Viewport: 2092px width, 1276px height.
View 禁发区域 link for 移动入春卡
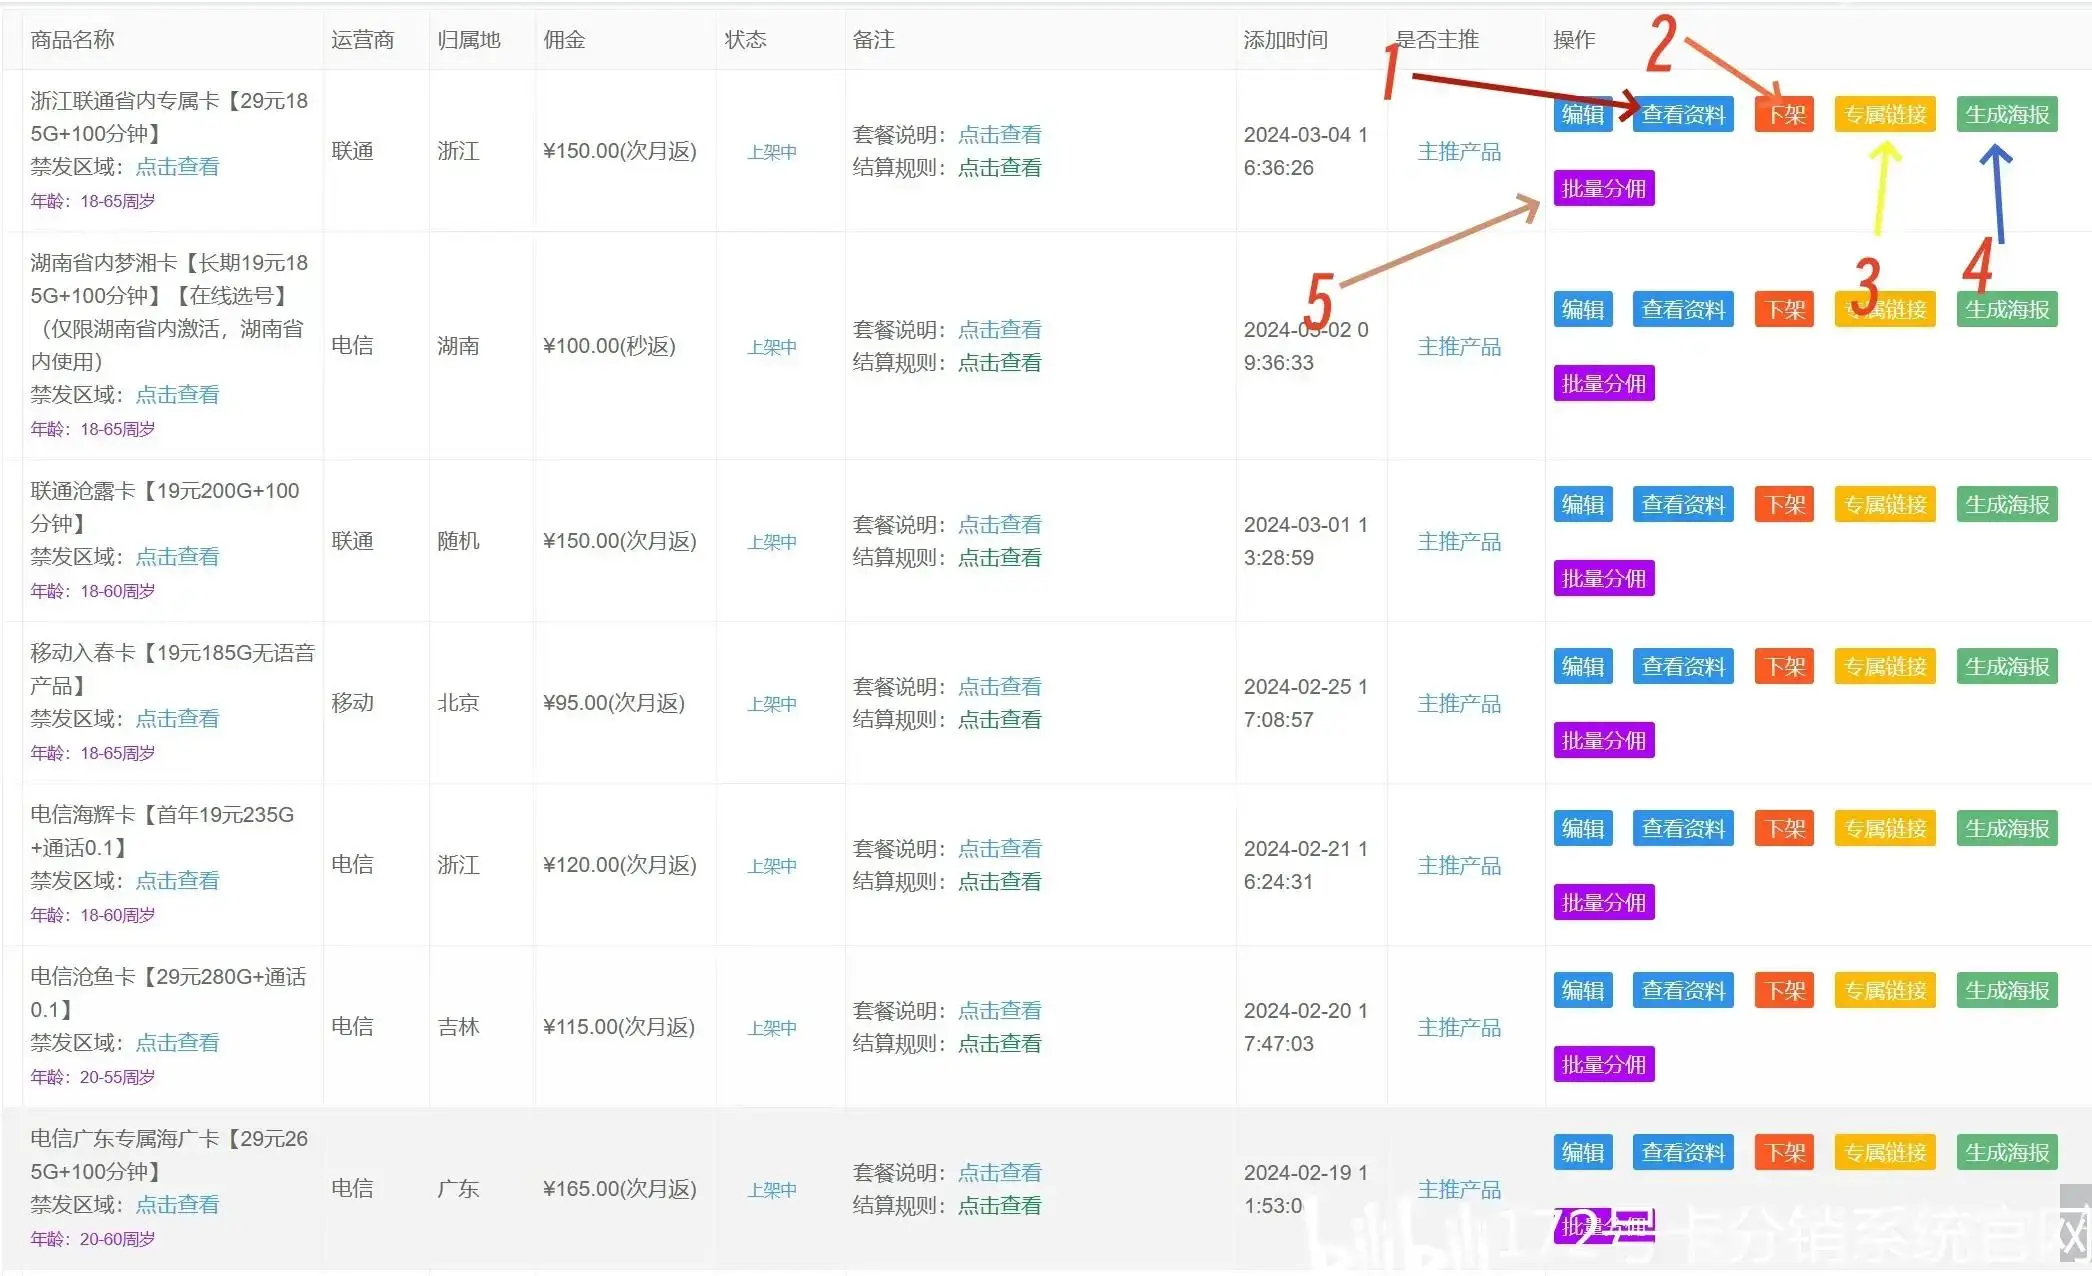177,719
